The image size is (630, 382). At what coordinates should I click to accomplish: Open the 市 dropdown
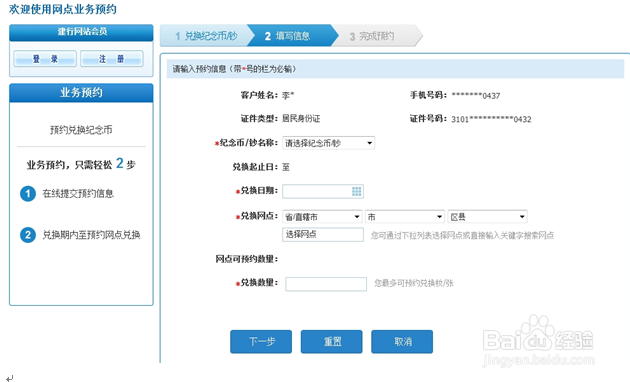click(x=405, y=217)
